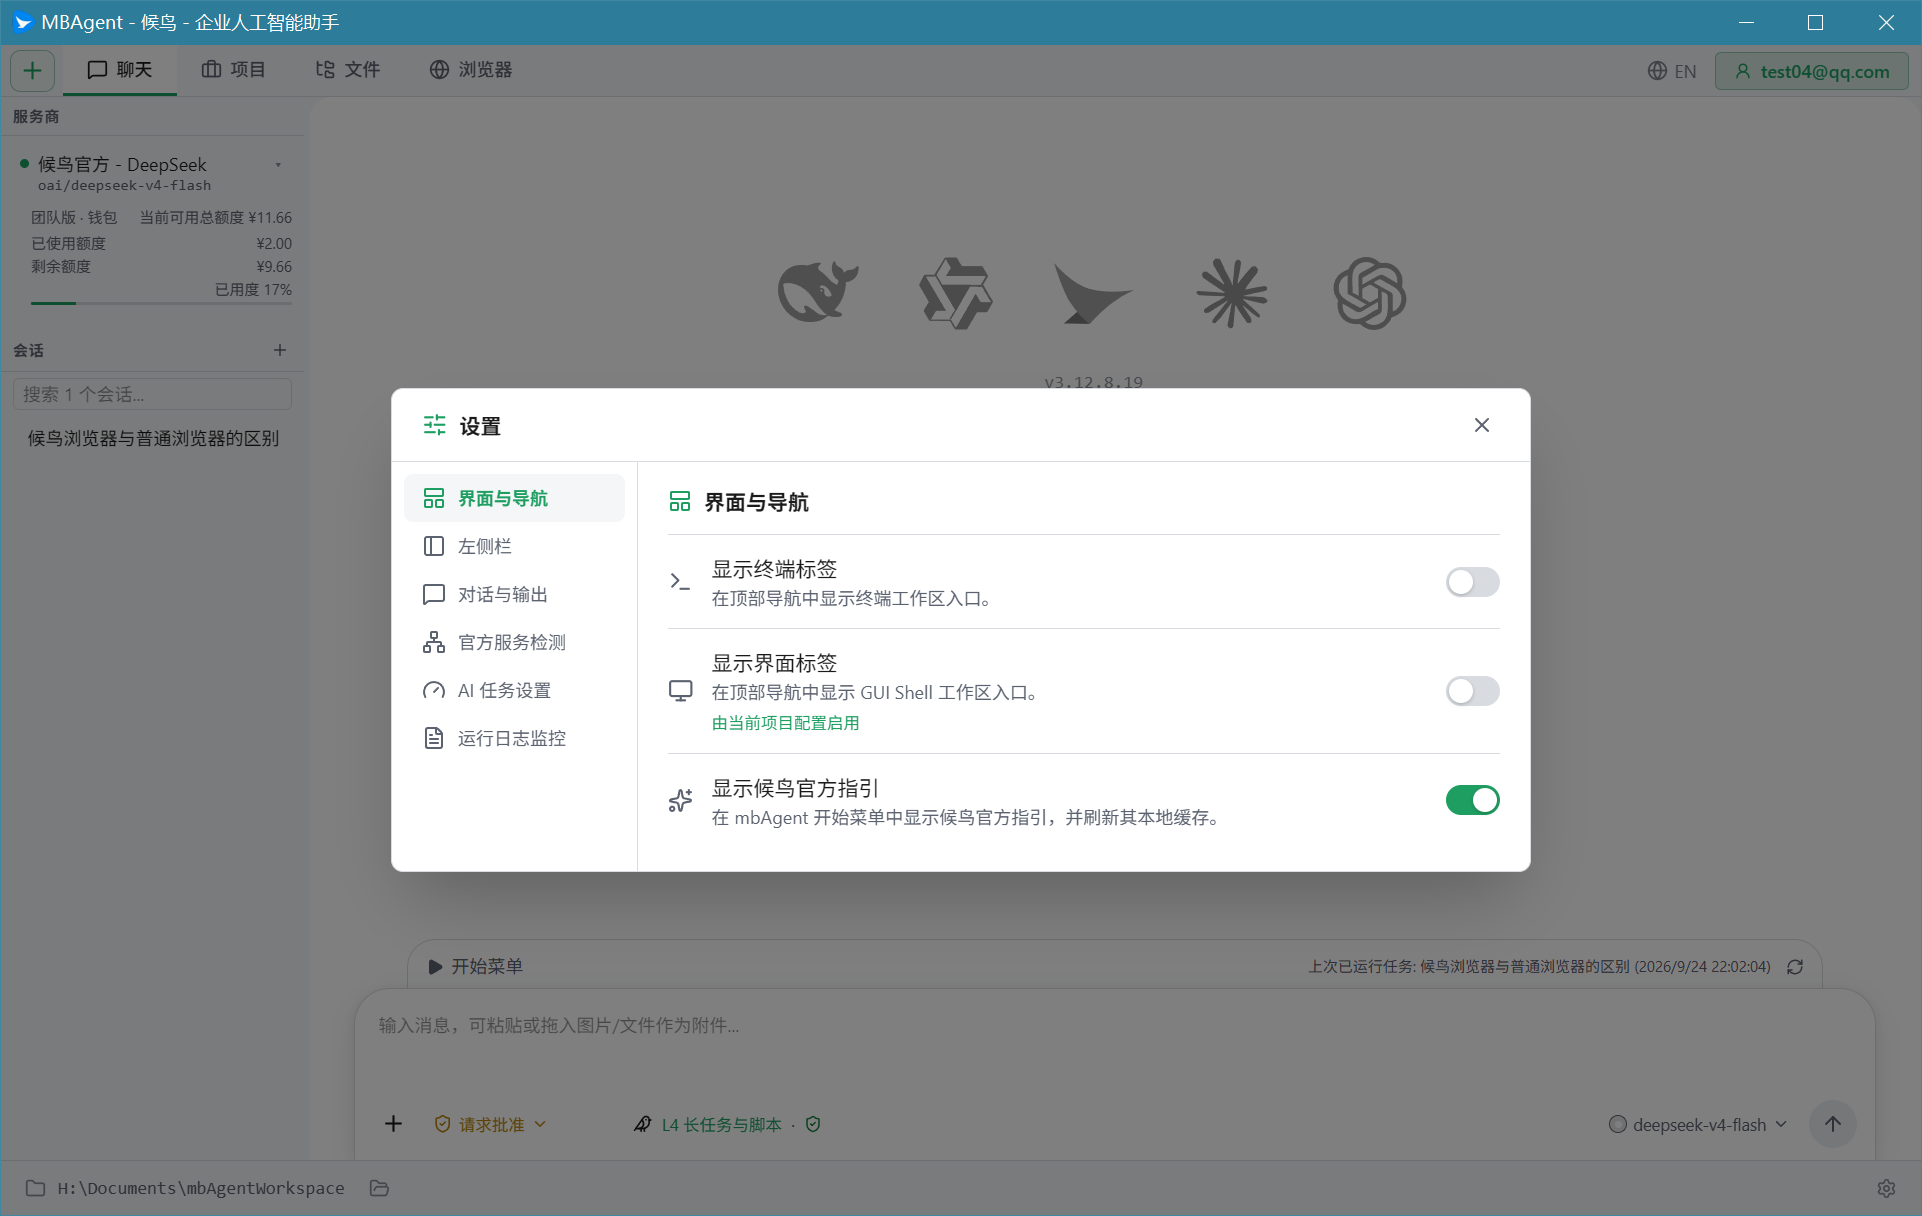Image resolution: width=1922 pixels, height=1216 pixels.
Task: Click the 候鸟 bird logo in center
Action: click(x=1092, y=293)
